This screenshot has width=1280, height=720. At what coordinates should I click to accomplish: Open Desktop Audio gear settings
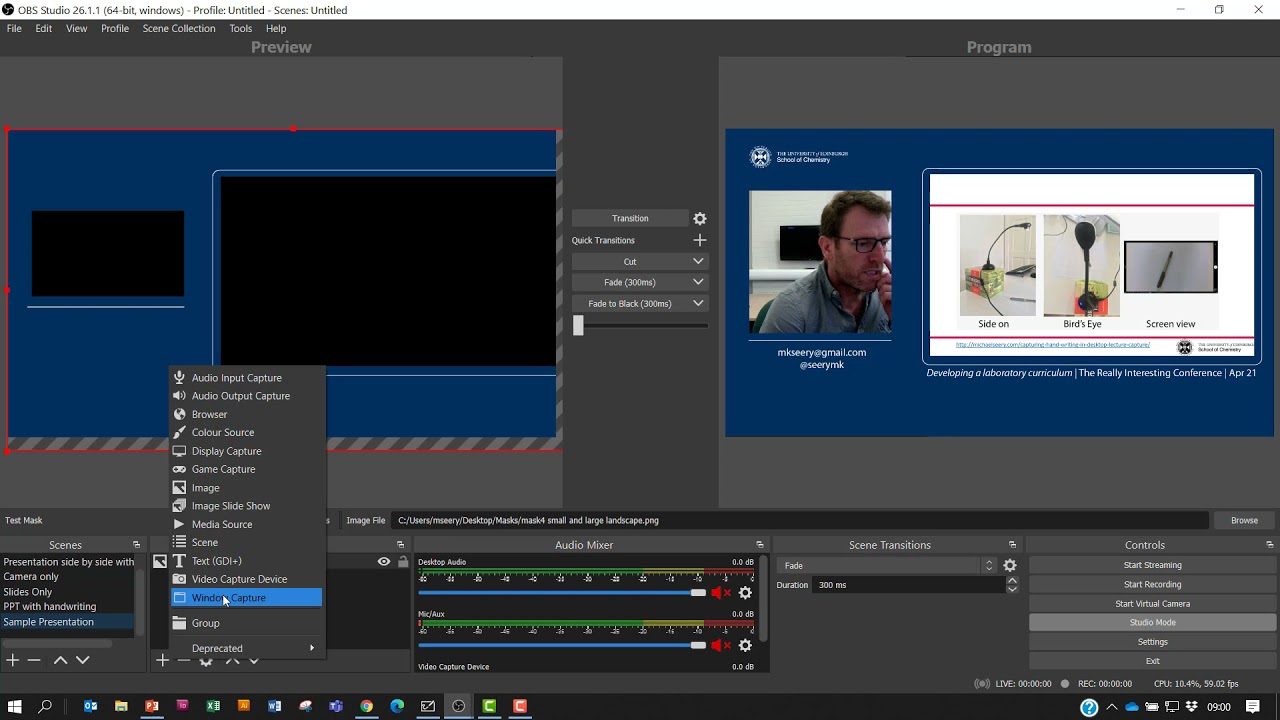click(x=745, y=593)
